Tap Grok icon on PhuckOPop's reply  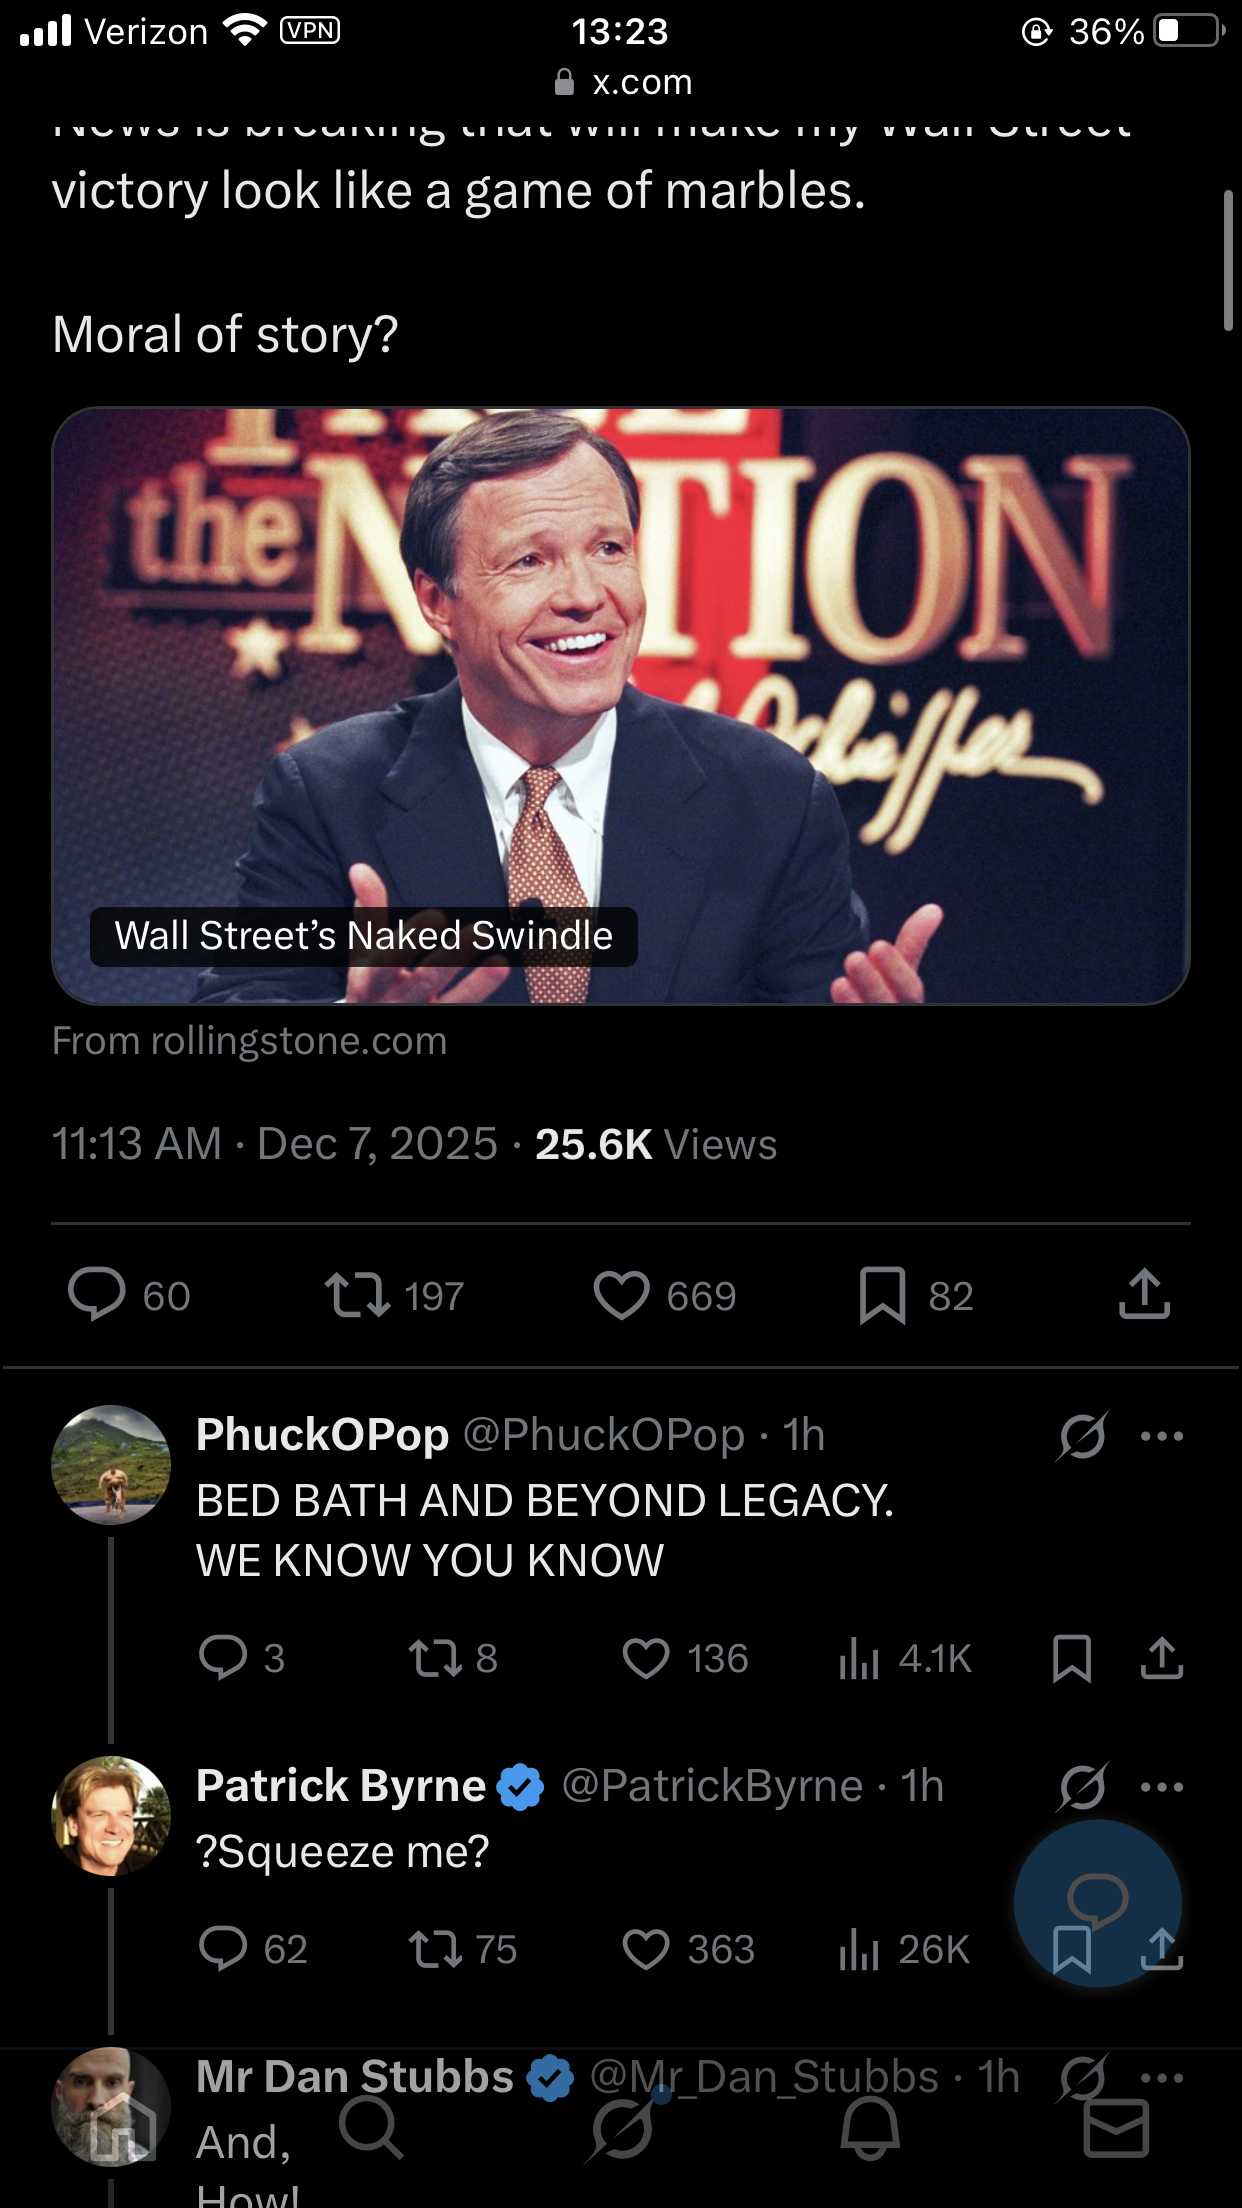(x=1082, y=1436)
